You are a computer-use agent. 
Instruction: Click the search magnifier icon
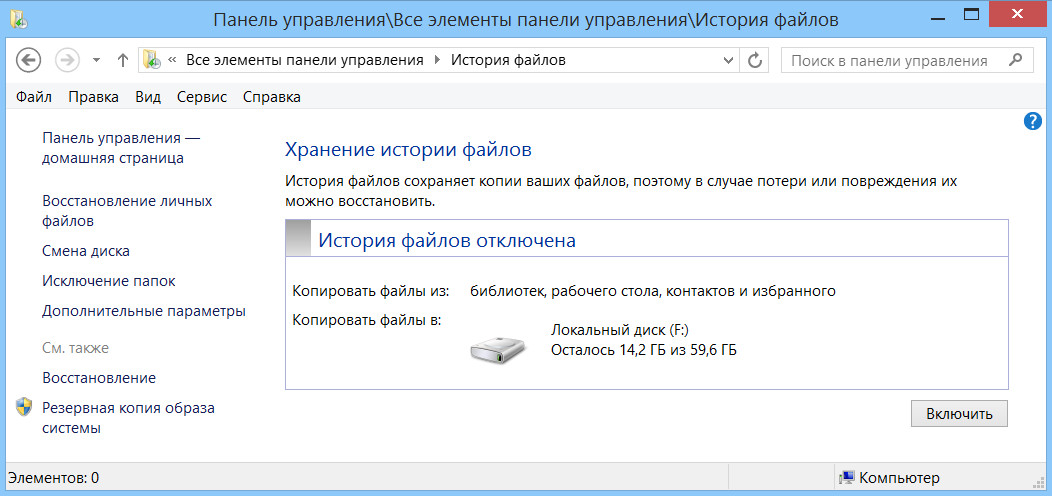(x=1015, y=60)
